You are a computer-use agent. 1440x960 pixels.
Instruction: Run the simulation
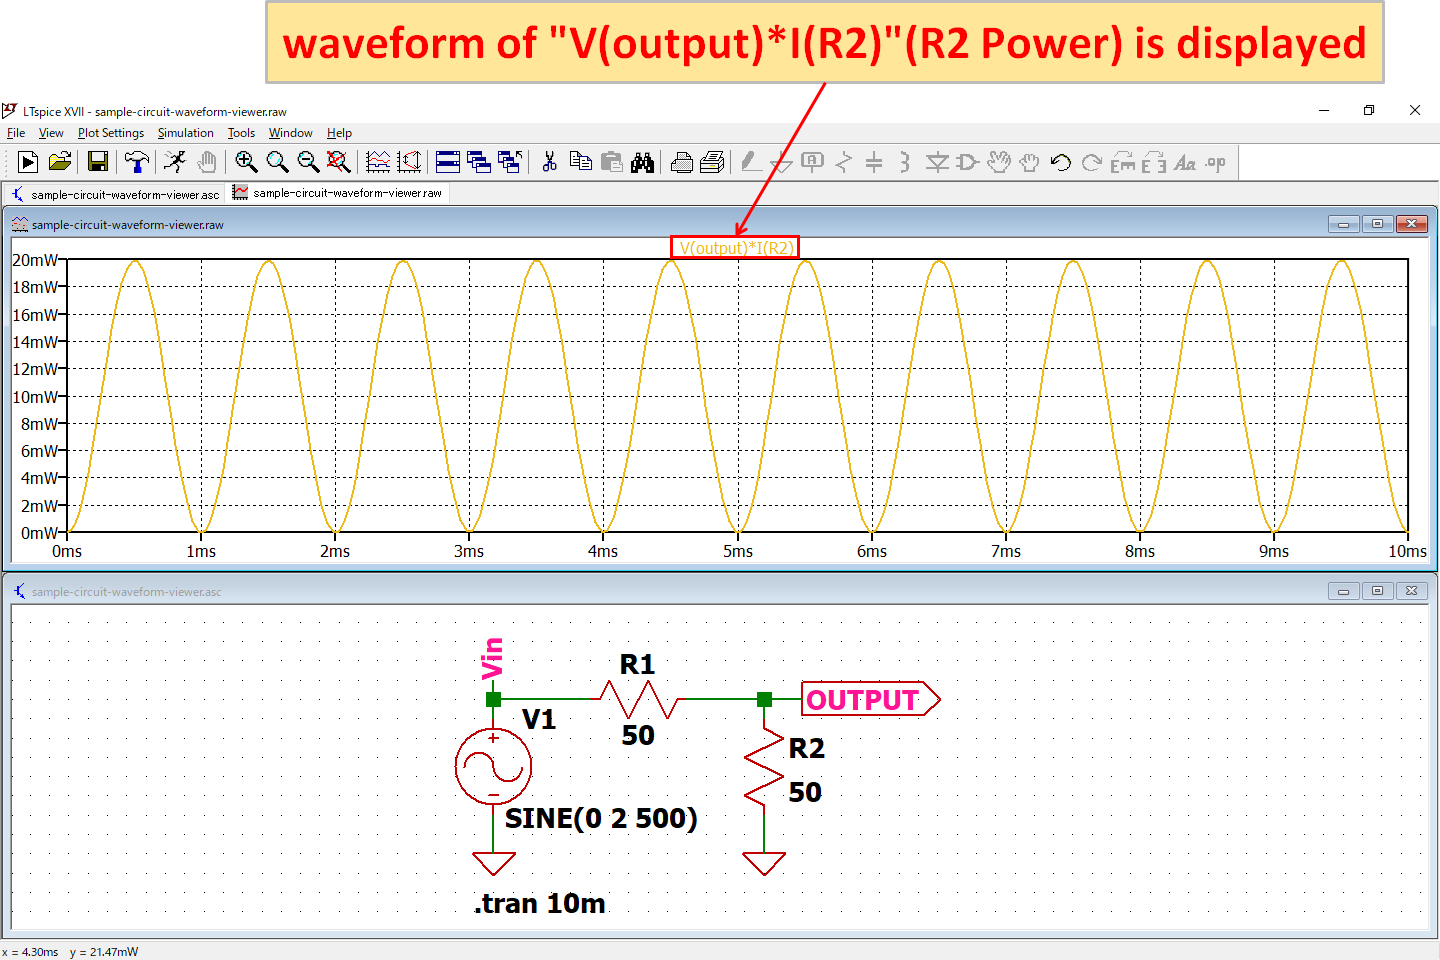(x=27, y=161)
